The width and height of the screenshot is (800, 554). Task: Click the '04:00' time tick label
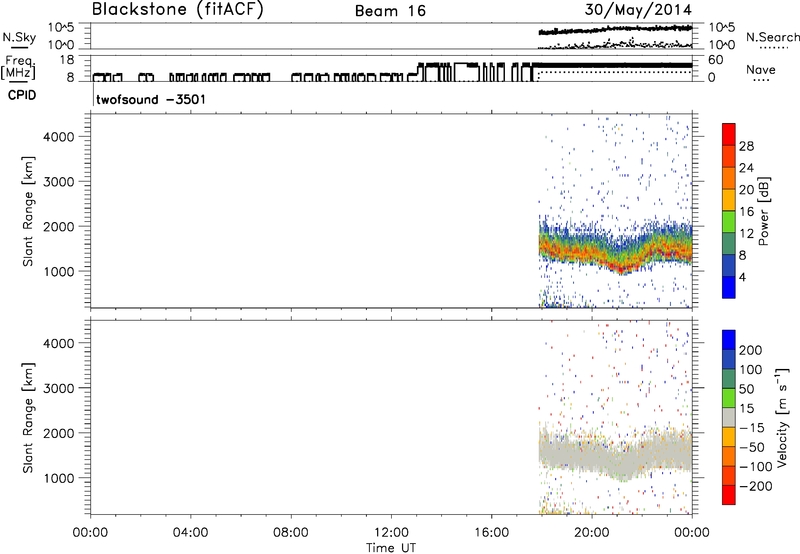point(190,533)
